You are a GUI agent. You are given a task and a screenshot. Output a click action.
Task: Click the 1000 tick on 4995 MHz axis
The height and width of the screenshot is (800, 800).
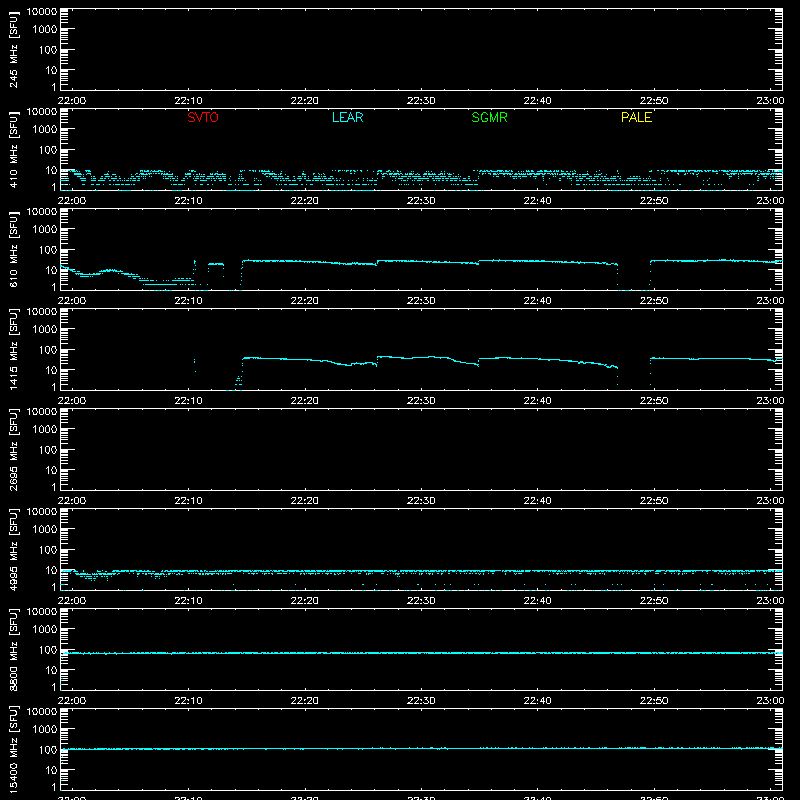(45, 530)
